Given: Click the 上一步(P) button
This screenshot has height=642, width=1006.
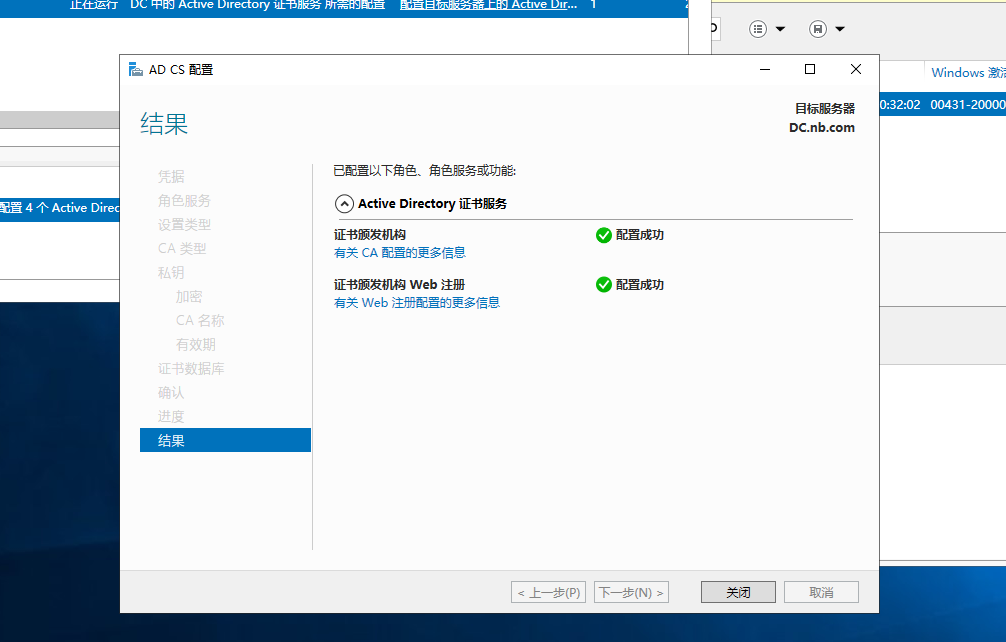Looking at the screenshot, I should (549, 592).
